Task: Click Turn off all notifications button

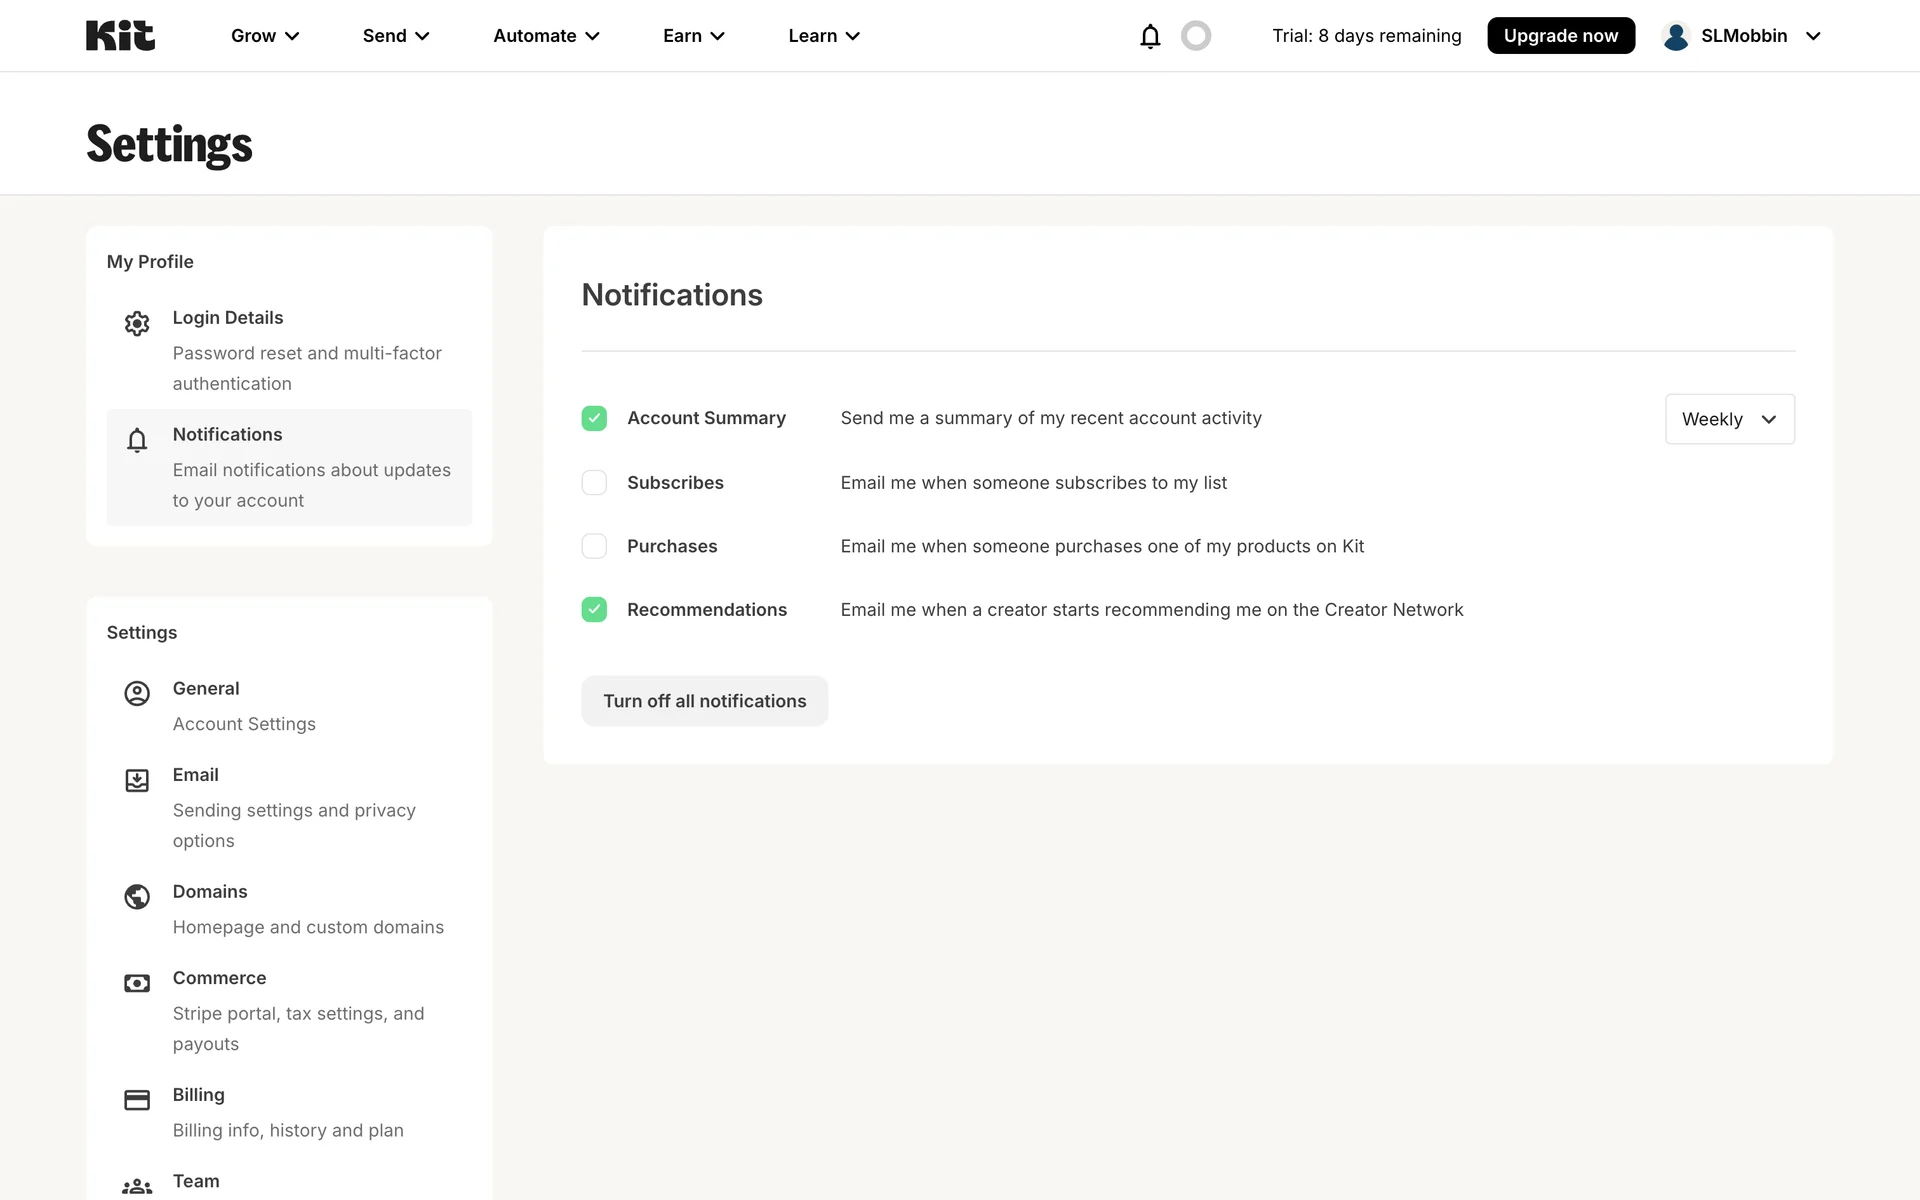Action: (x=704, y=701)
